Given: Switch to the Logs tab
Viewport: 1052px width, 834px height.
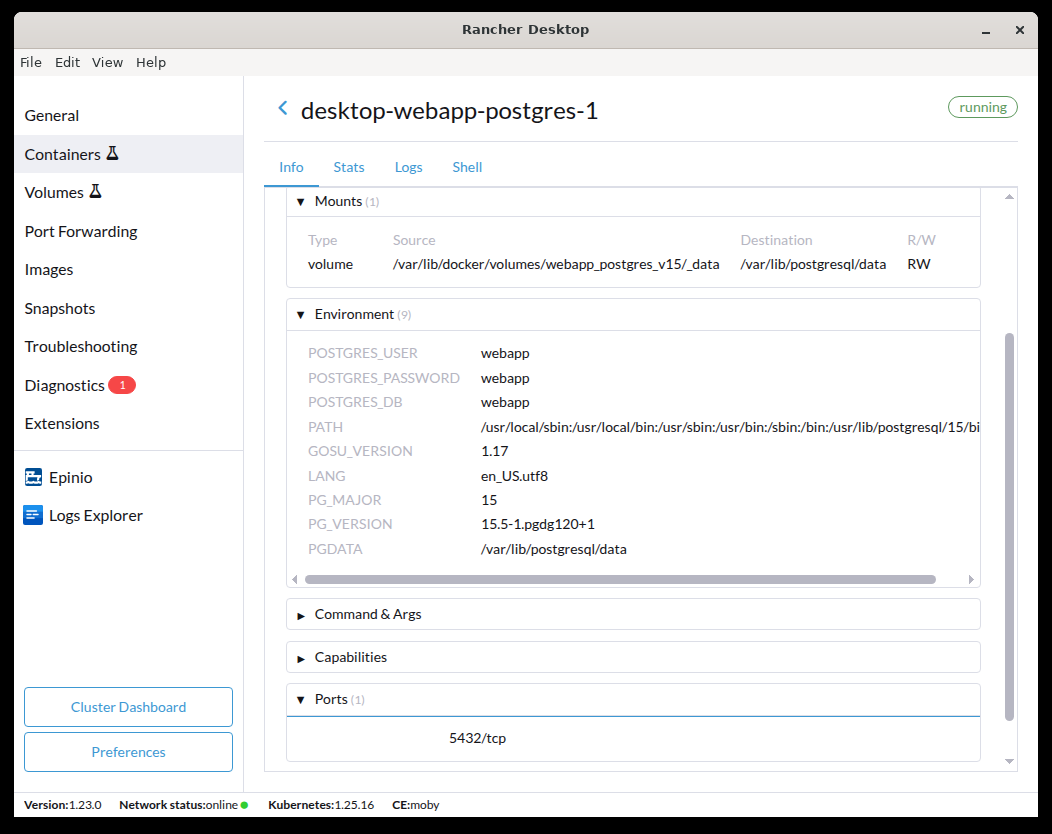Looking at the screenshot, I should click(409, 167).
